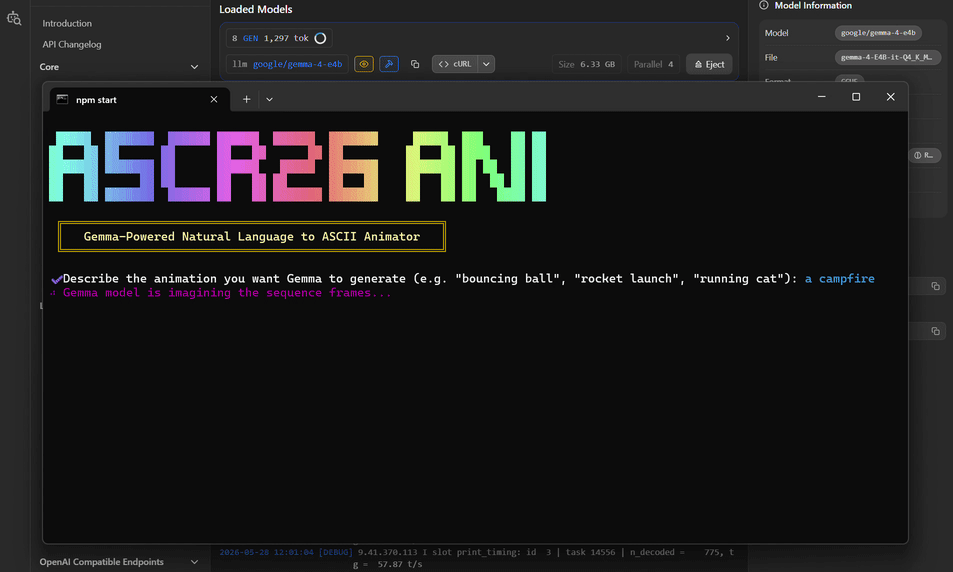Viewport: 953px width, 572px height.
Task: Click the 'Gemma model is imagining' status line
Action: tap(227, 293)
